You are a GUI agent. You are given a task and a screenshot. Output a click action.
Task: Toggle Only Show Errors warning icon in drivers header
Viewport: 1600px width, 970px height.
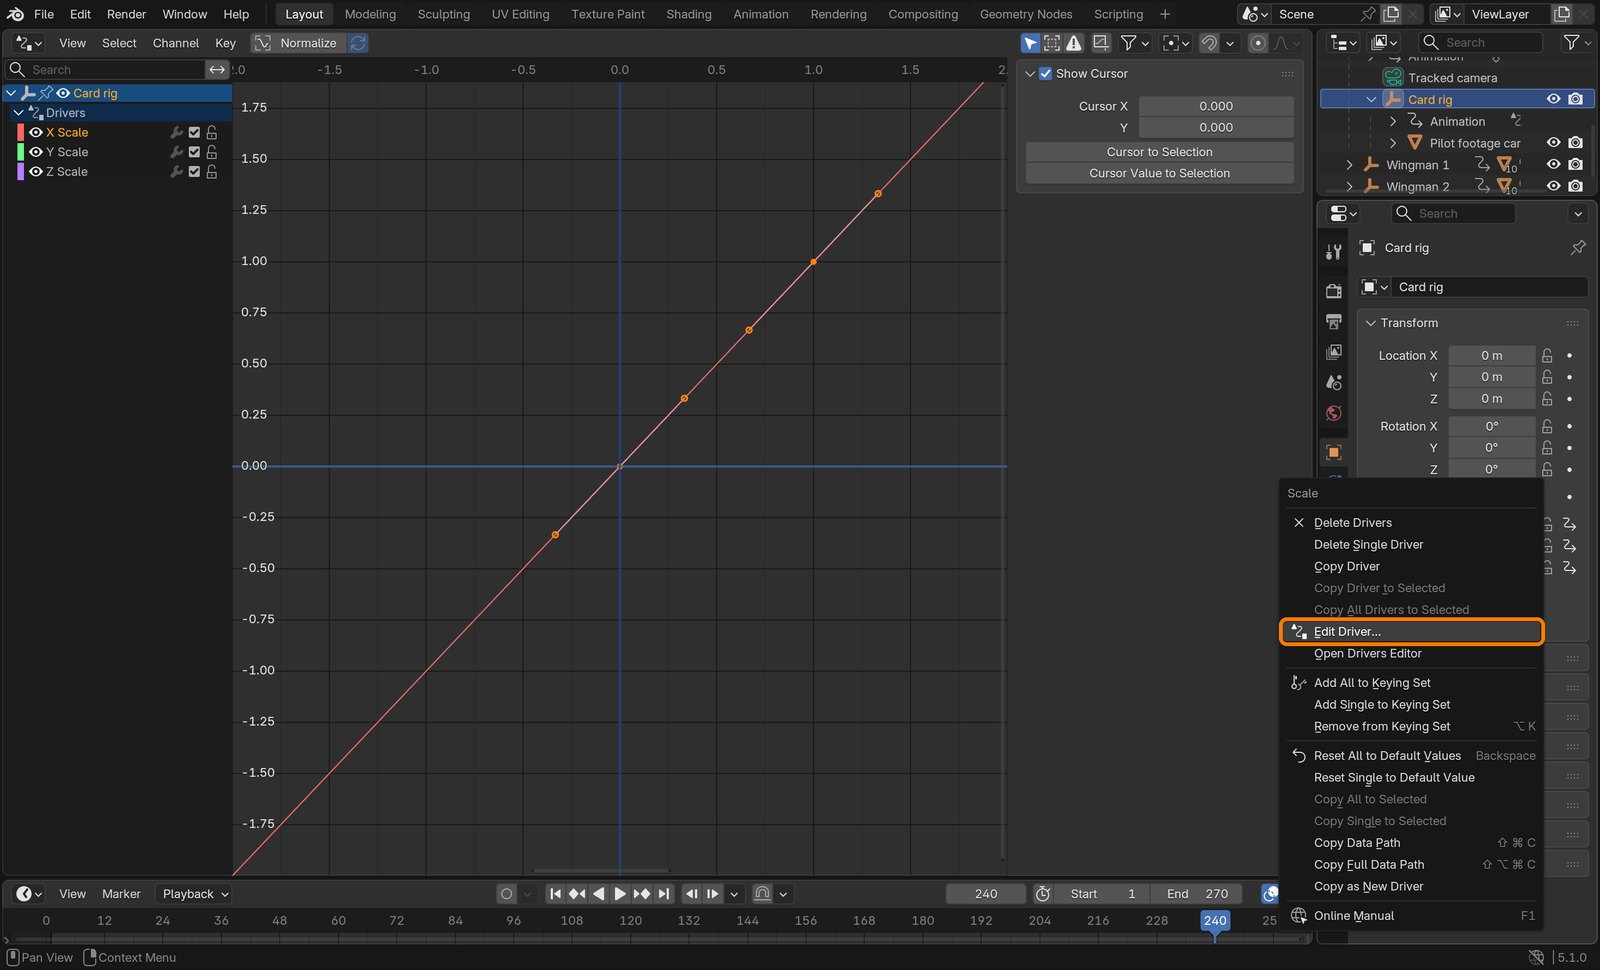click(1074, 43)
